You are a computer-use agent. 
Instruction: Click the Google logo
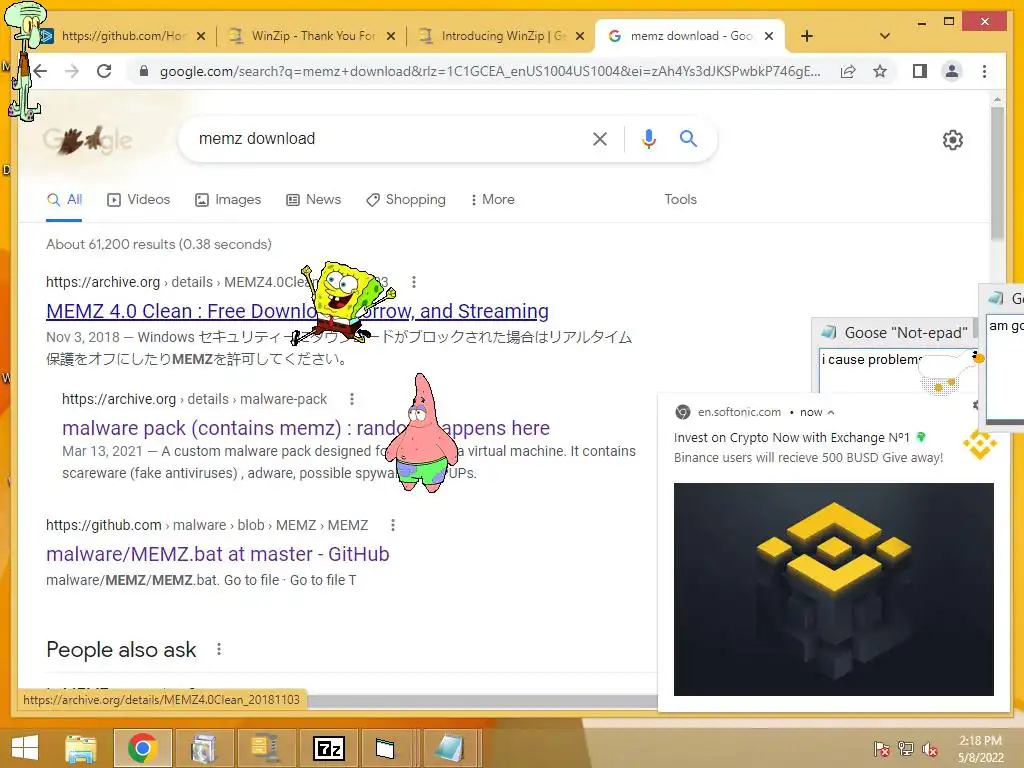[88, 139]
